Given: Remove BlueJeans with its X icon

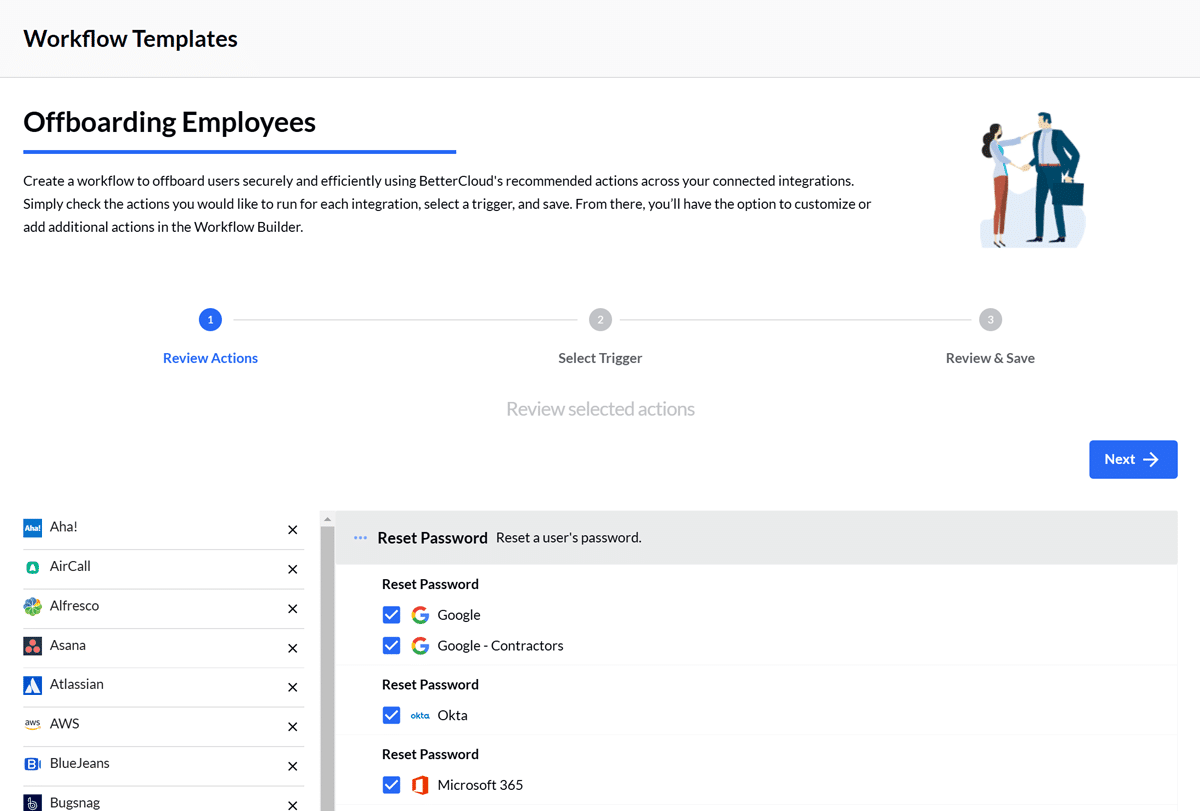Looking at the screenshot, I should pos(293,766).
